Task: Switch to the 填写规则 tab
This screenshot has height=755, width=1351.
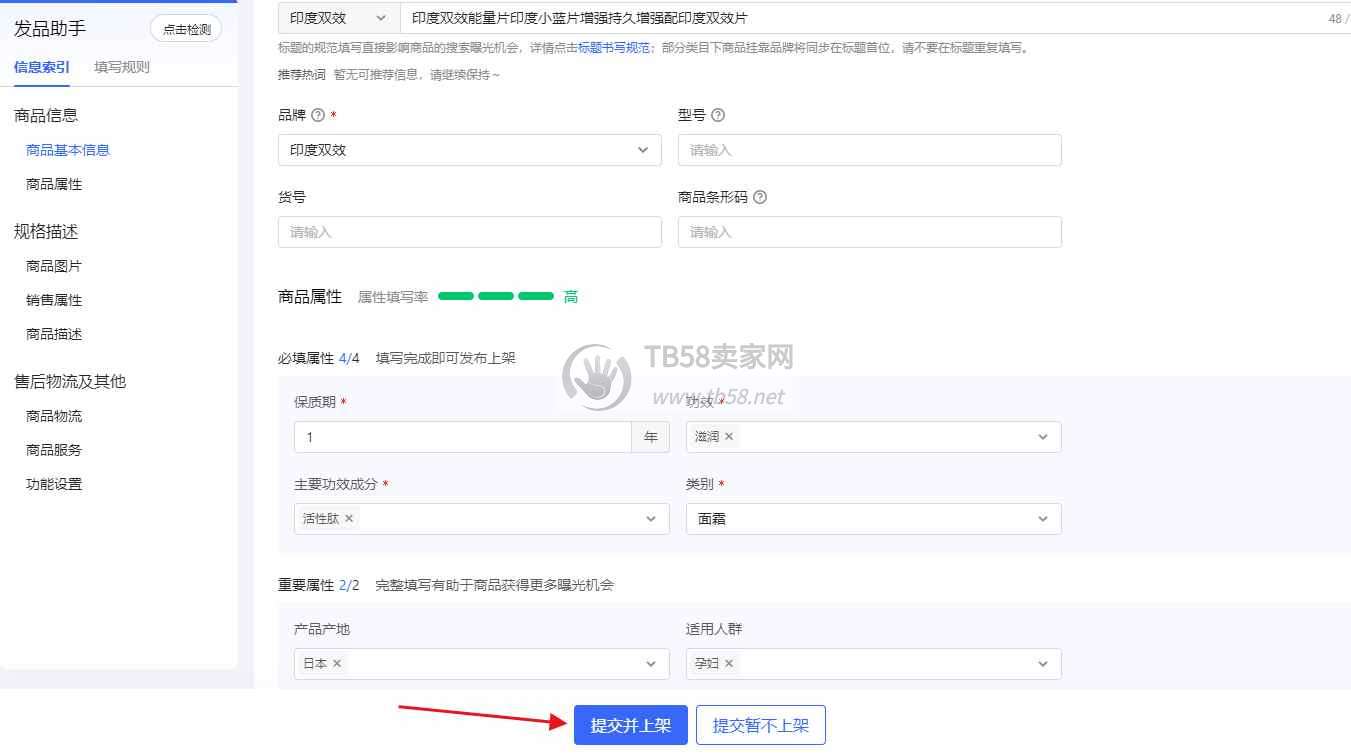Action: [122, 68]
